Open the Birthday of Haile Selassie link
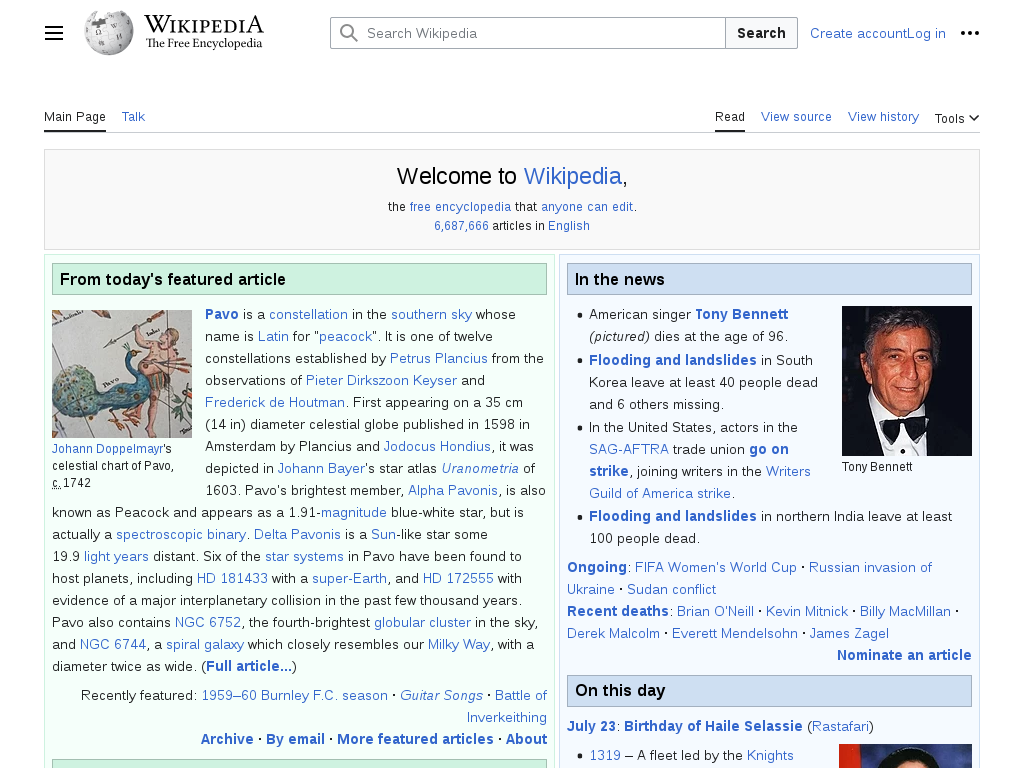 pos(713,726)
